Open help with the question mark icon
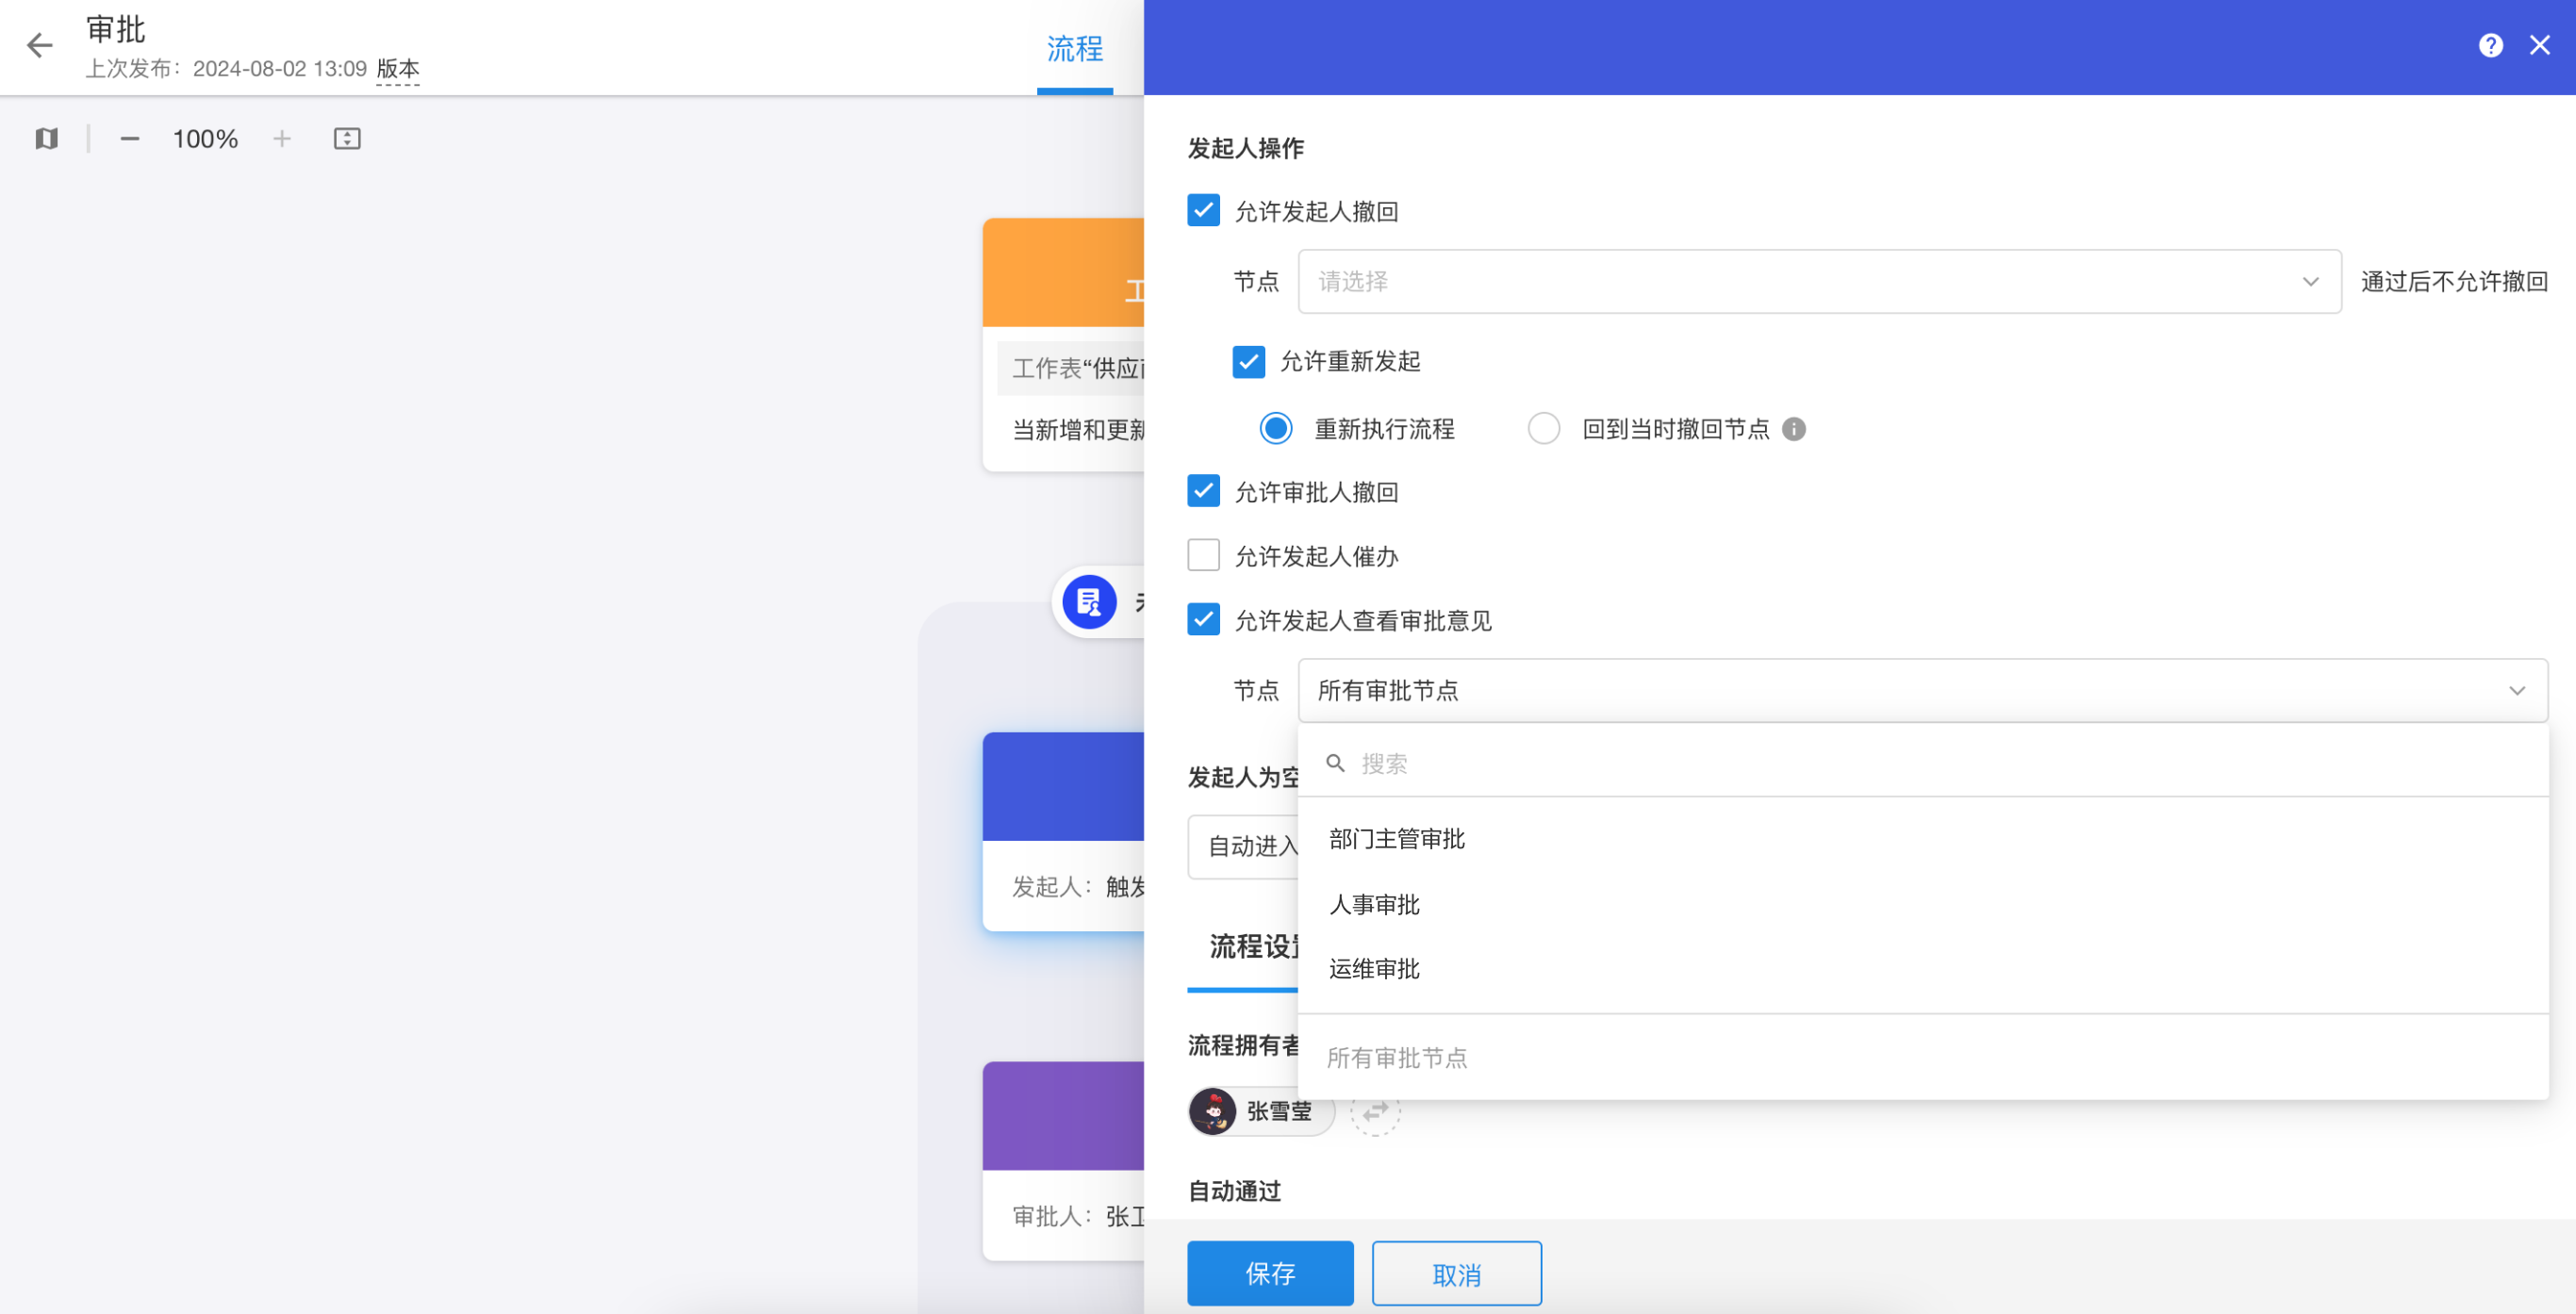Screen dimensions: 2576x1314 click(2490, 45)
